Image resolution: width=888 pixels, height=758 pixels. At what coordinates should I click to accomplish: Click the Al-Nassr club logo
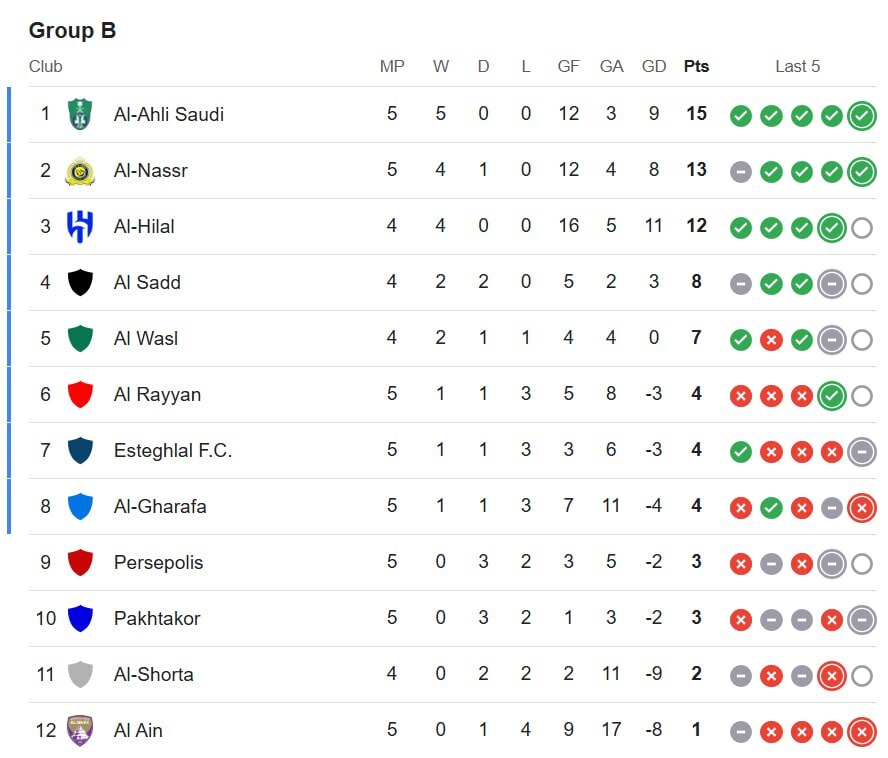click(80, 171)
